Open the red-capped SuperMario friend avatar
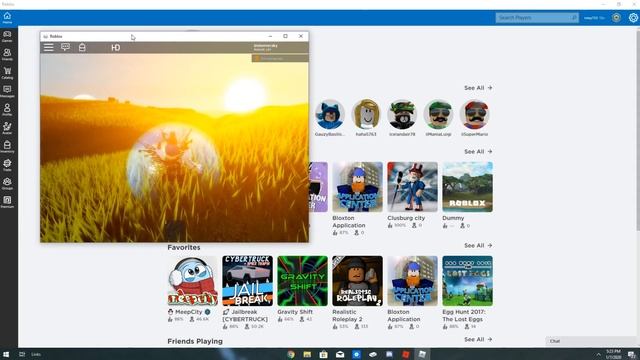 click(474, 114)
